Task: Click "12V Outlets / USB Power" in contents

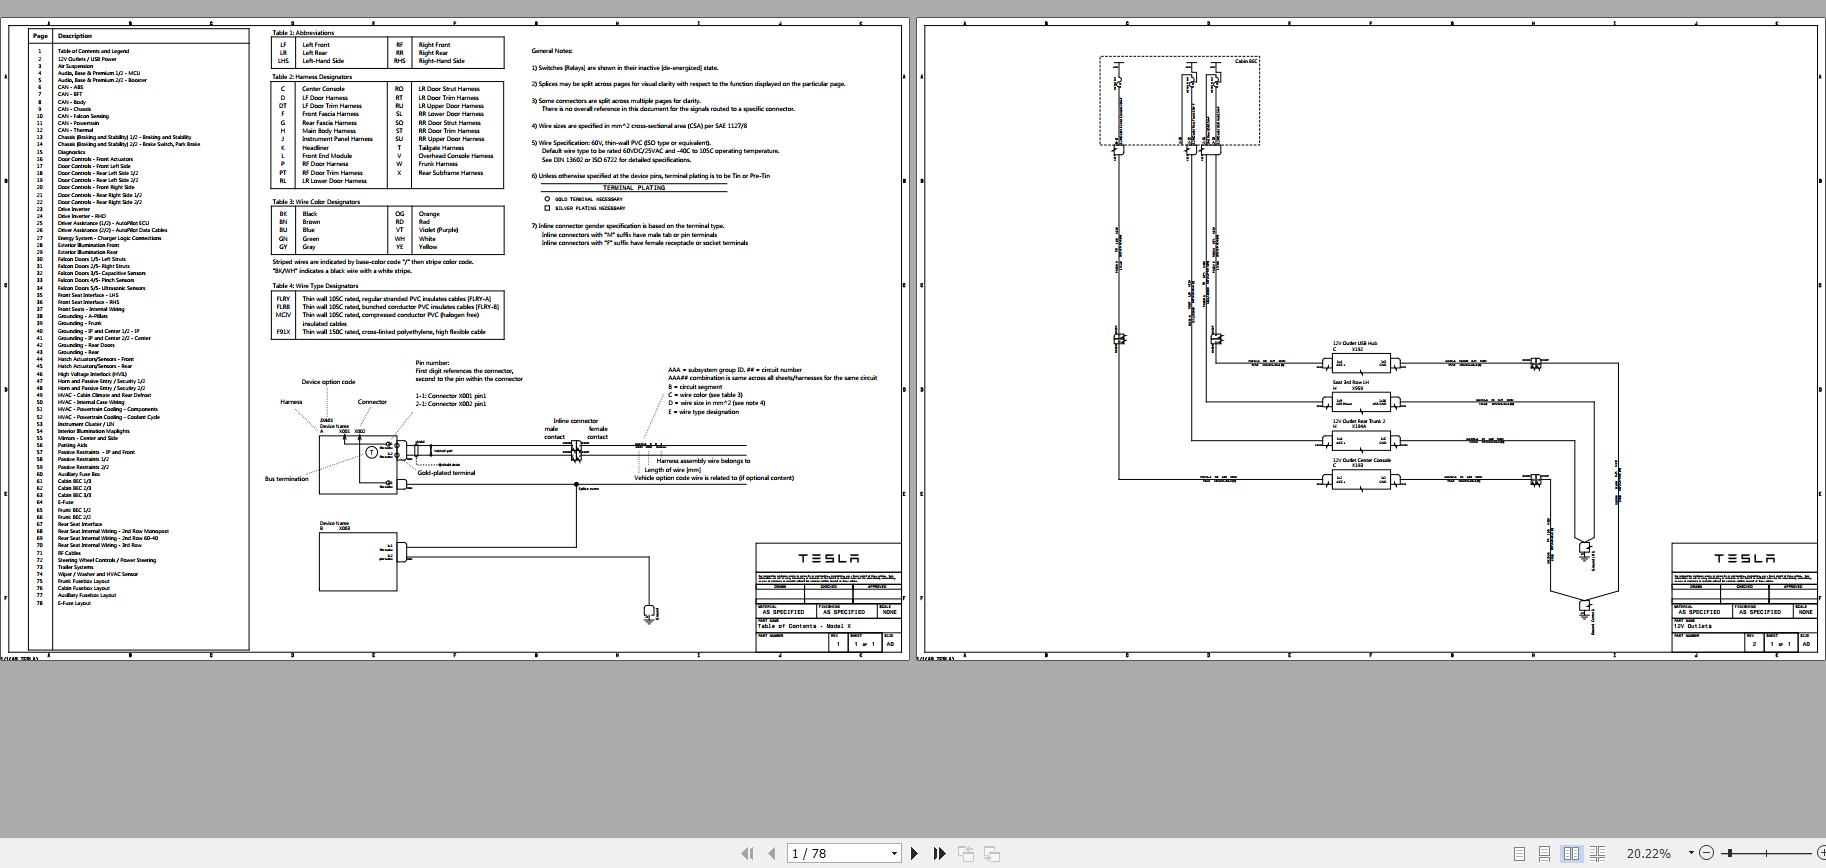Action: coord(87,59)
